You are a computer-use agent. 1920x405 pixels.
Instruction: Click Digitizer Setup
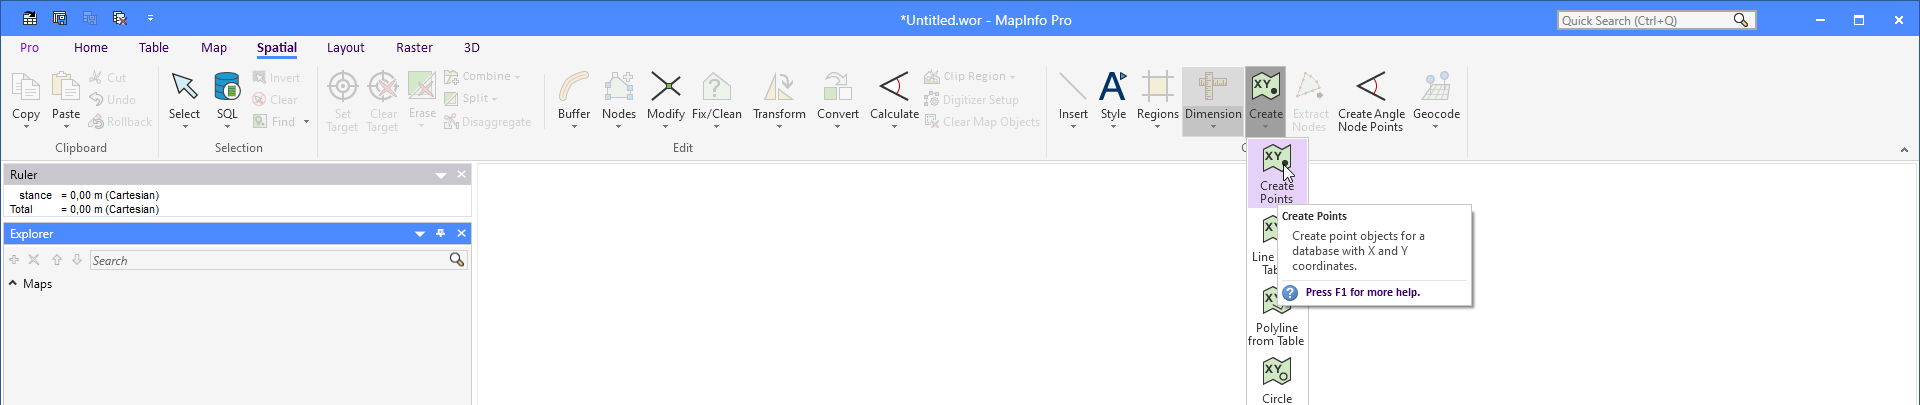point(971,100)
